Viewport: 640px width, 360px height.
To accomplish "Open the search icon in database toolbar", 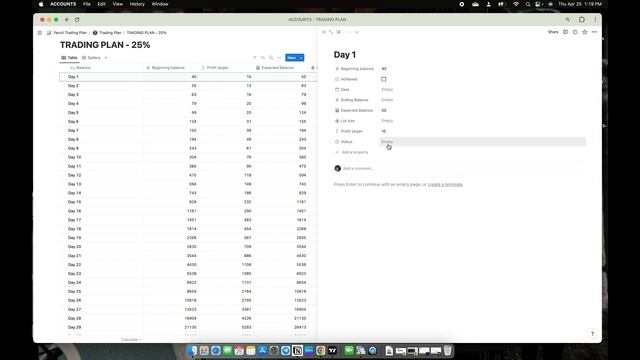I will coord(271,58).
